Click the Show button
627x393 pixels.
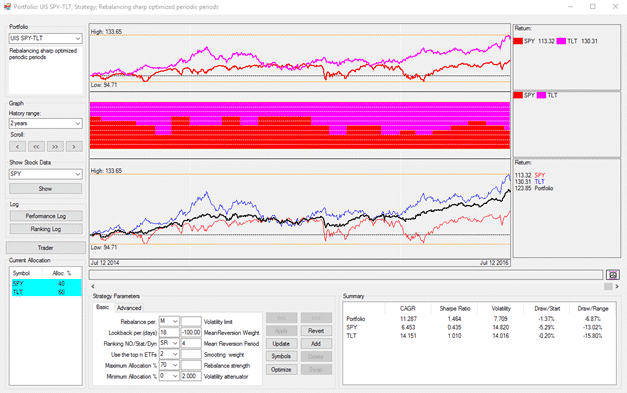click(x=45, y=189)
